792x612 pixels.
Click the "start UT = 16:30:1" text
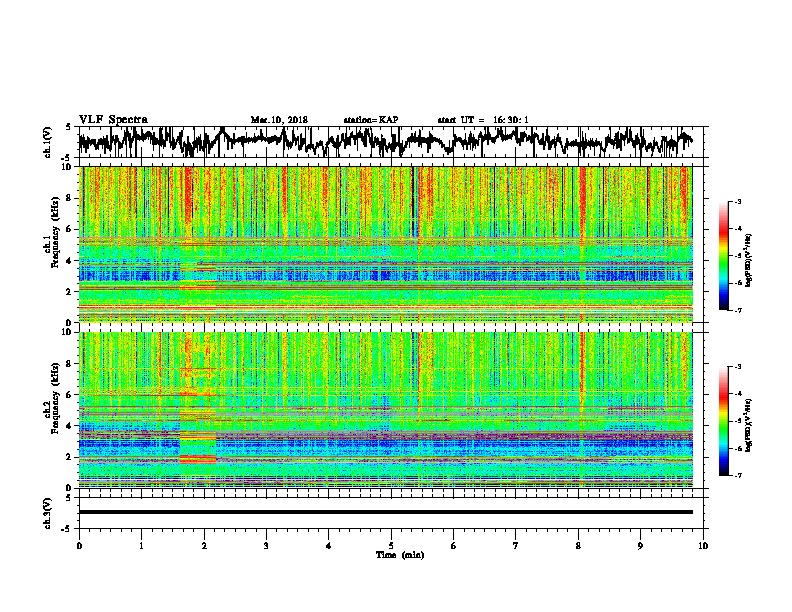tap(483, 120)
